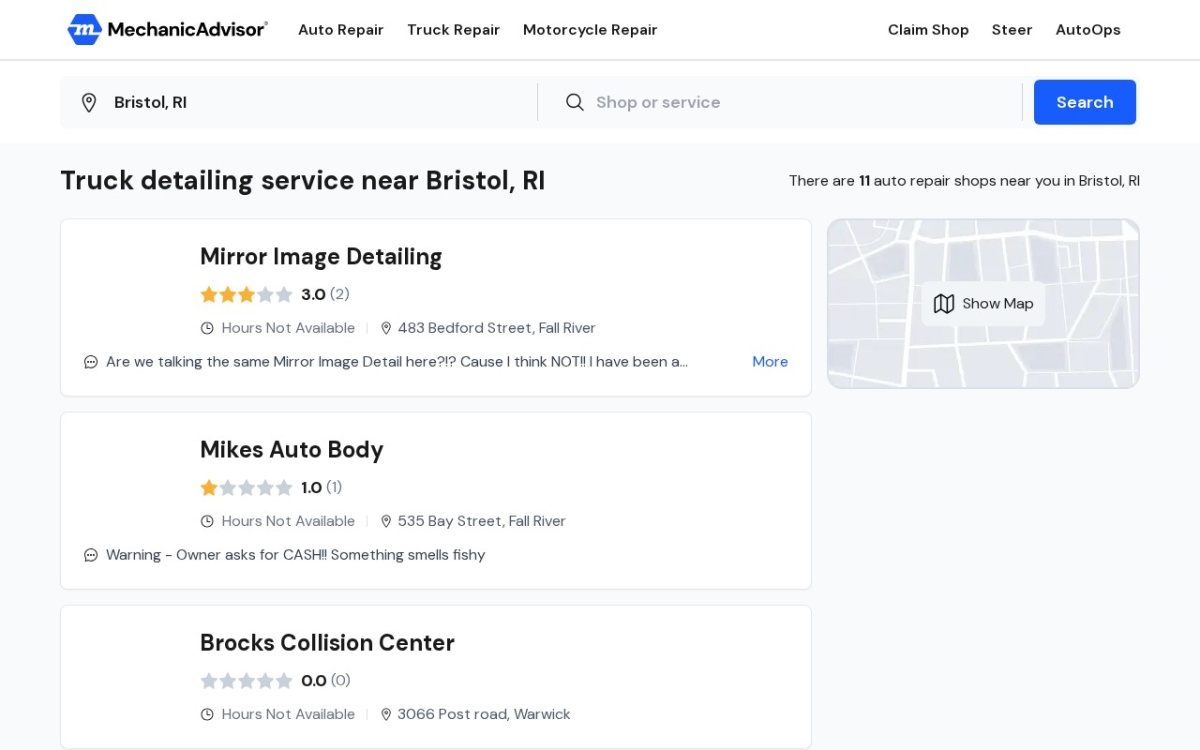The height and width of the screenshot is (750, 1200).
Task: Open the Motorcycle Repair menu
Action: (x=590, y=30)
